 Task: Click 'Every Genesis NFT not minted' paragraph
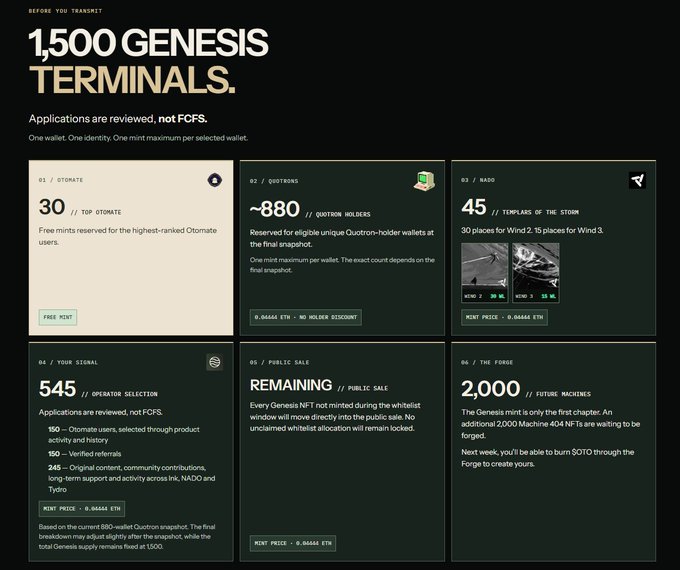click(x=335, y=416)
